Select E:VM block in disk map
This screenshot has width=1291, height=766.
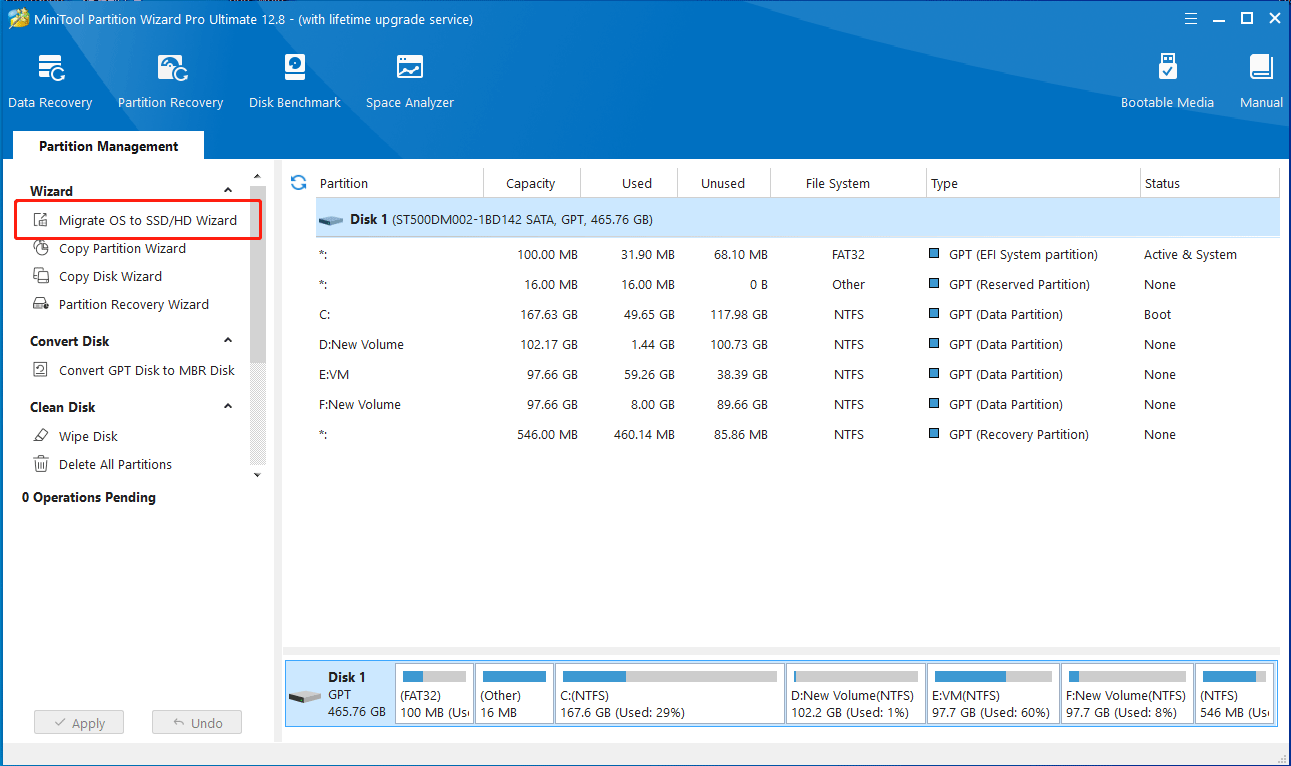(993, 693)
